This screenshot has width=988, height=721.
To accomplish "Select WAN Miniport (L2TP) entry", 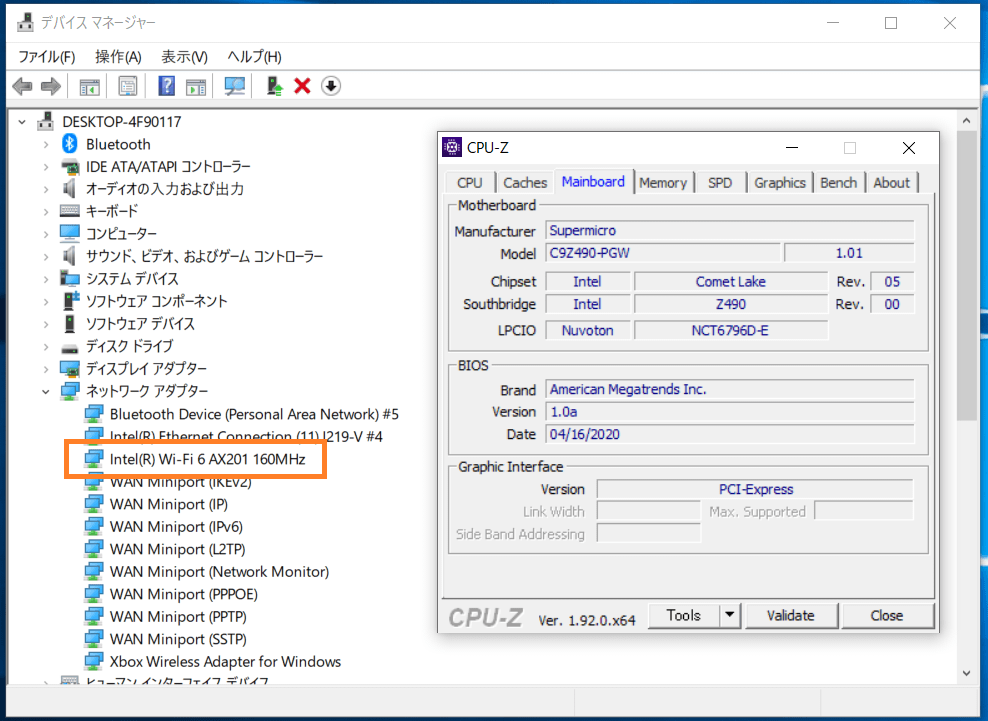I will (177, 549).
